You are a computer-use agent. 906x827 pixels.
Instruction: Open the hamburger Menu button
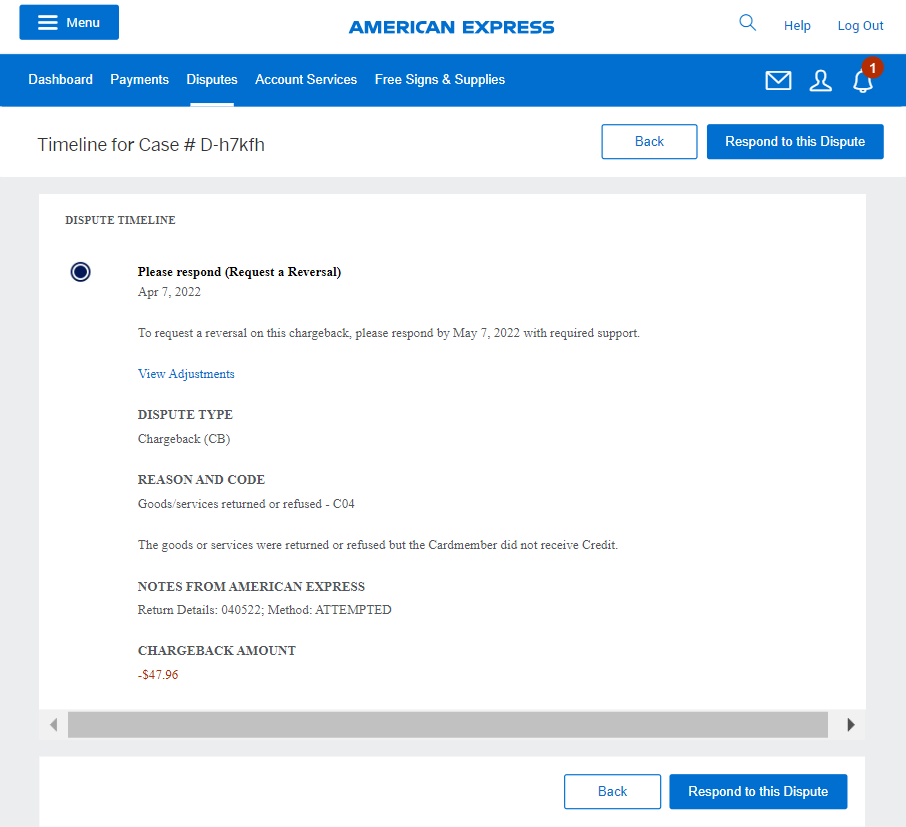(x=69, y=22)
